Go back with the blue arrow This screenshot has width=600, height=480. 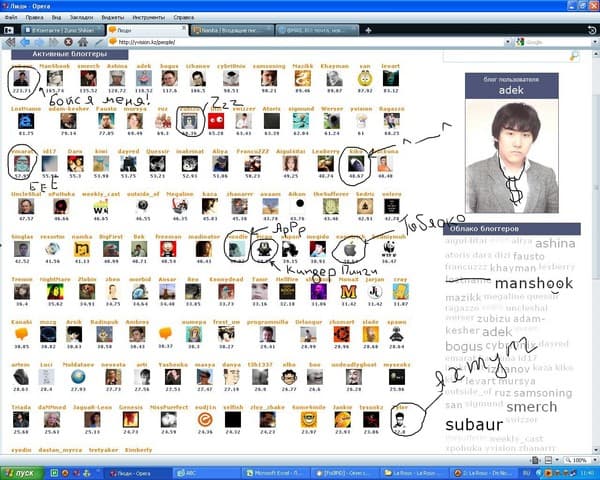coord(25,42)
